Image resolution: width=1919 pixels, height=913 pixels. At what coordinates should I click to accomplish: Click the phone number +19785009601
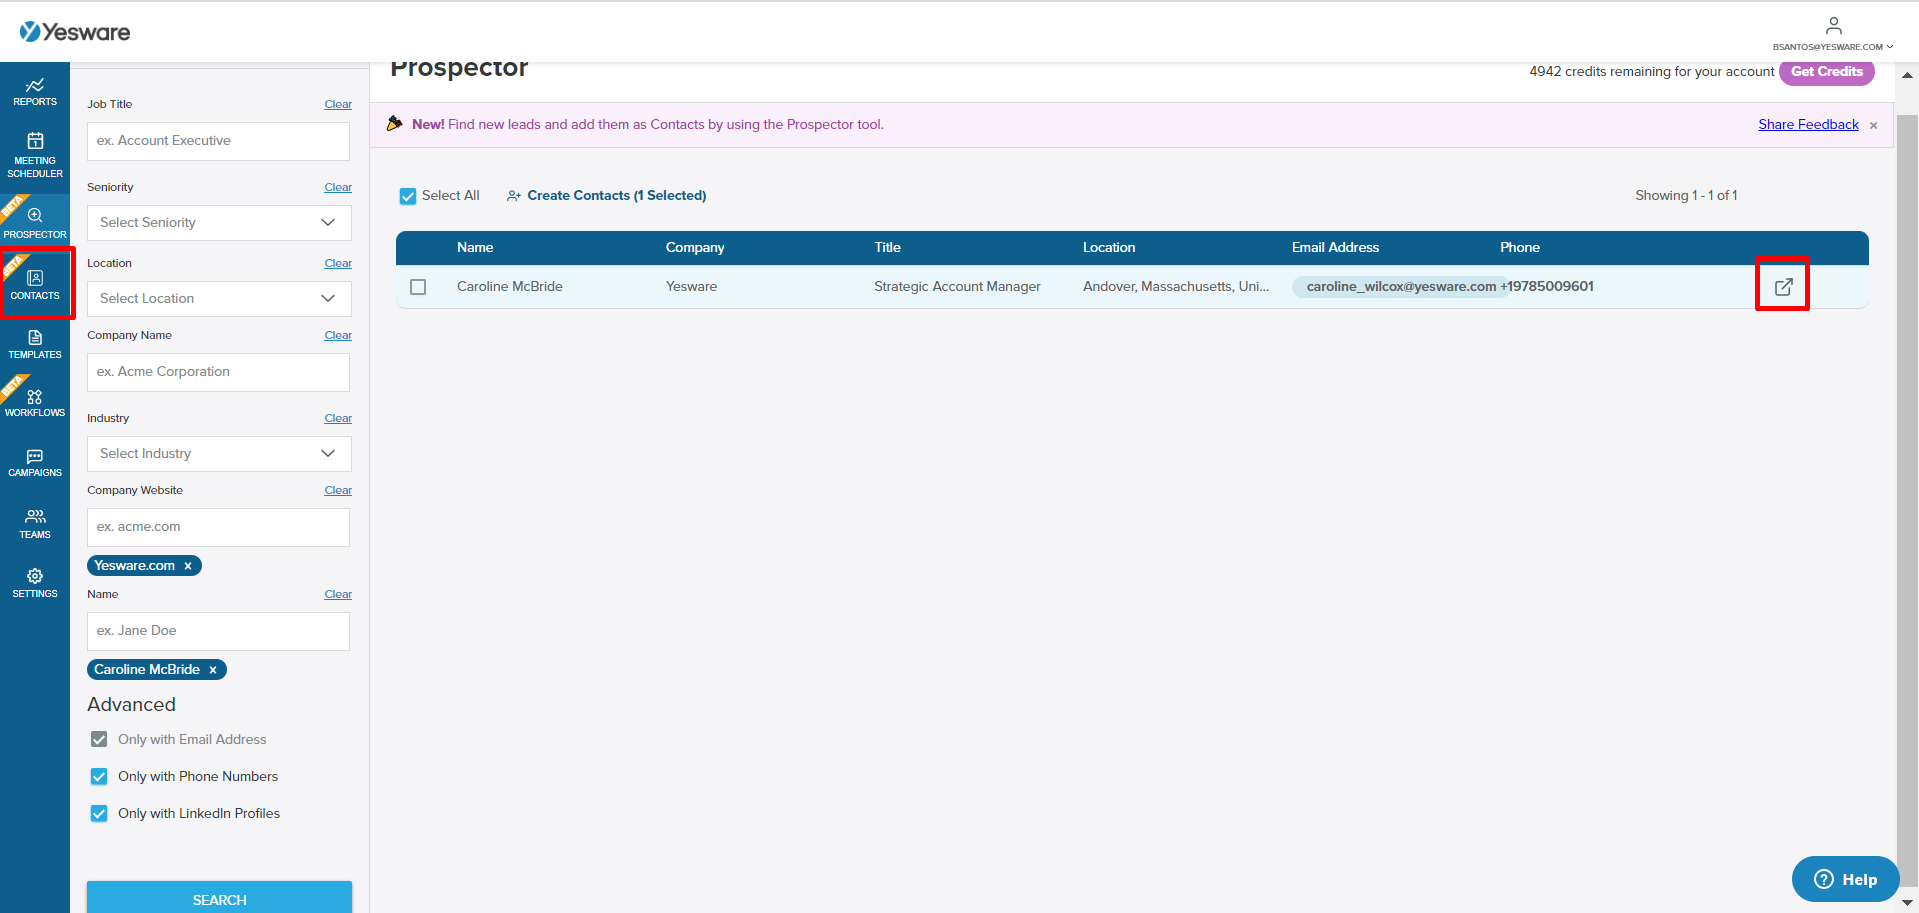point(1548,286)
